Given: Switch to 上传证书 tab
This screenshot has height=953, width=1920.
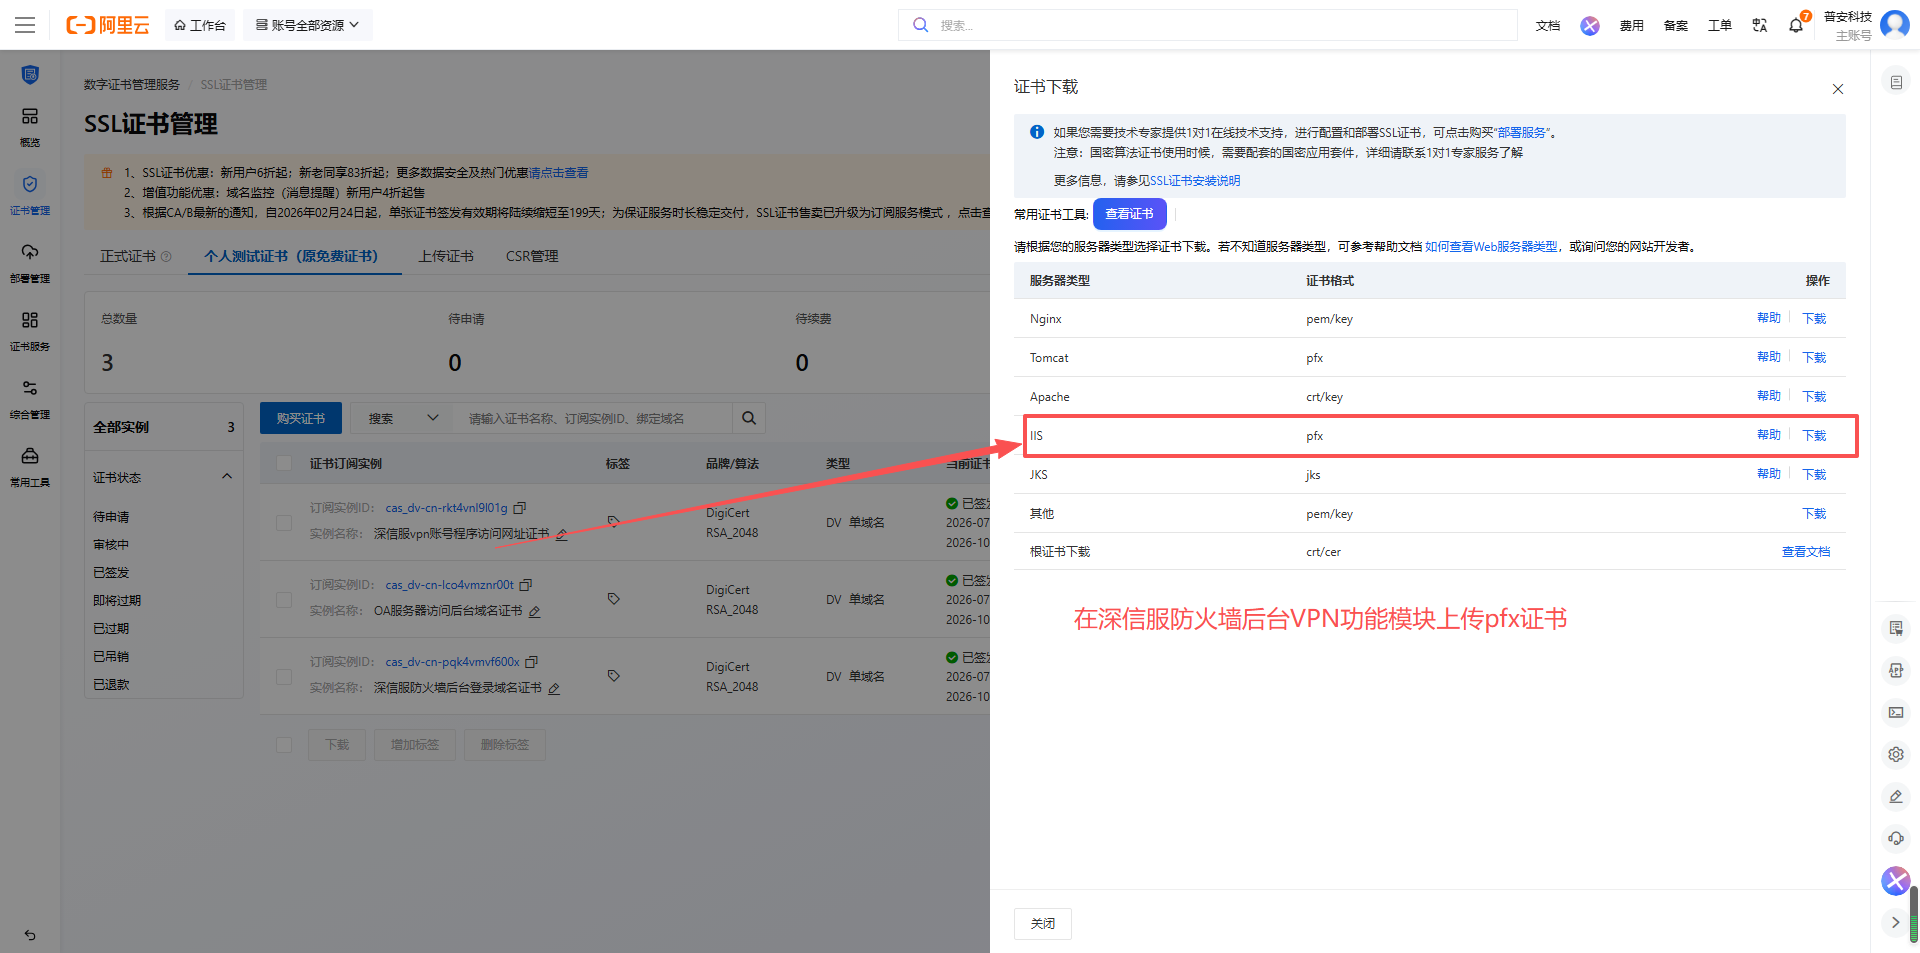Looking at the screenshot, I should 446,256.
